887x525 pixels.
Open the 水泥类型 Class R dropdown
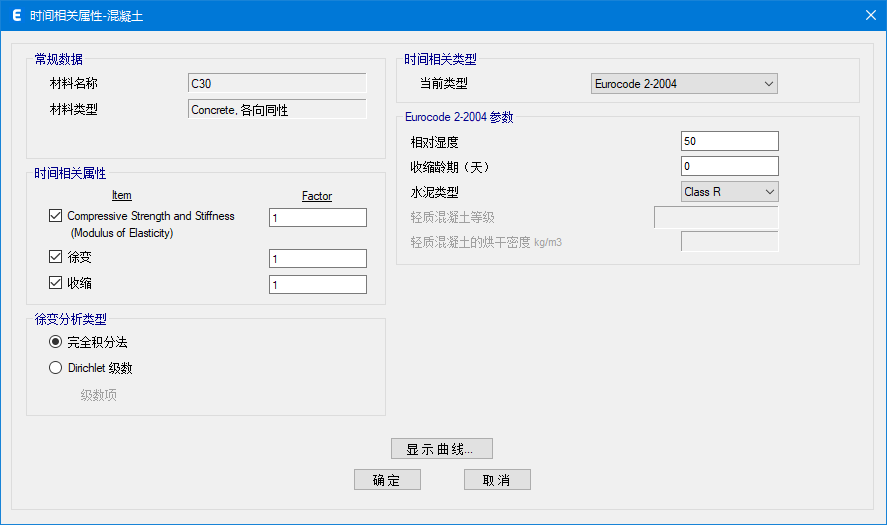coord(729,192)
